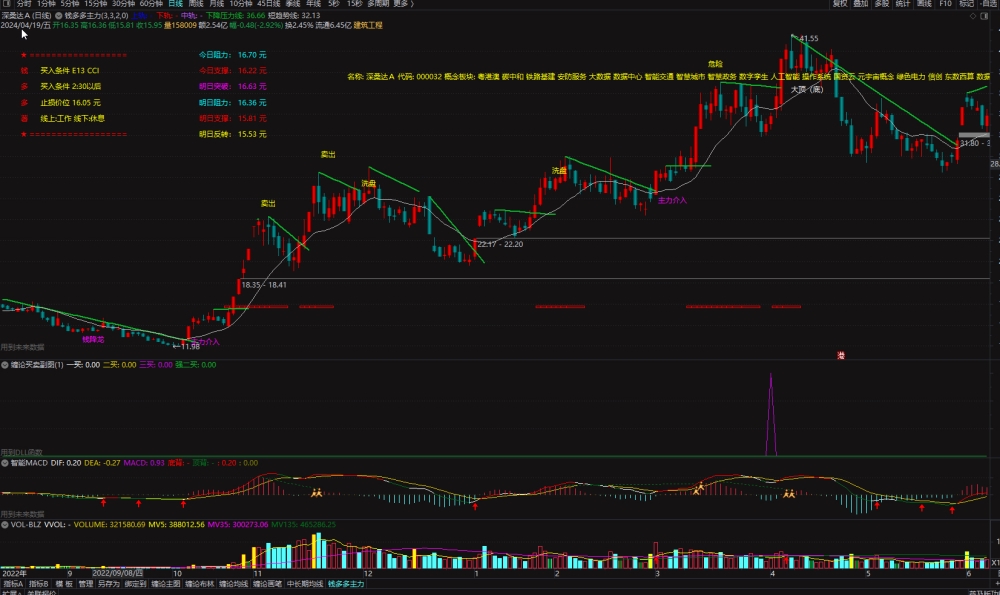1000x595 pixels.
Task: Click the 主力介入 label near 11.98 low
Action: coord(206,342)
